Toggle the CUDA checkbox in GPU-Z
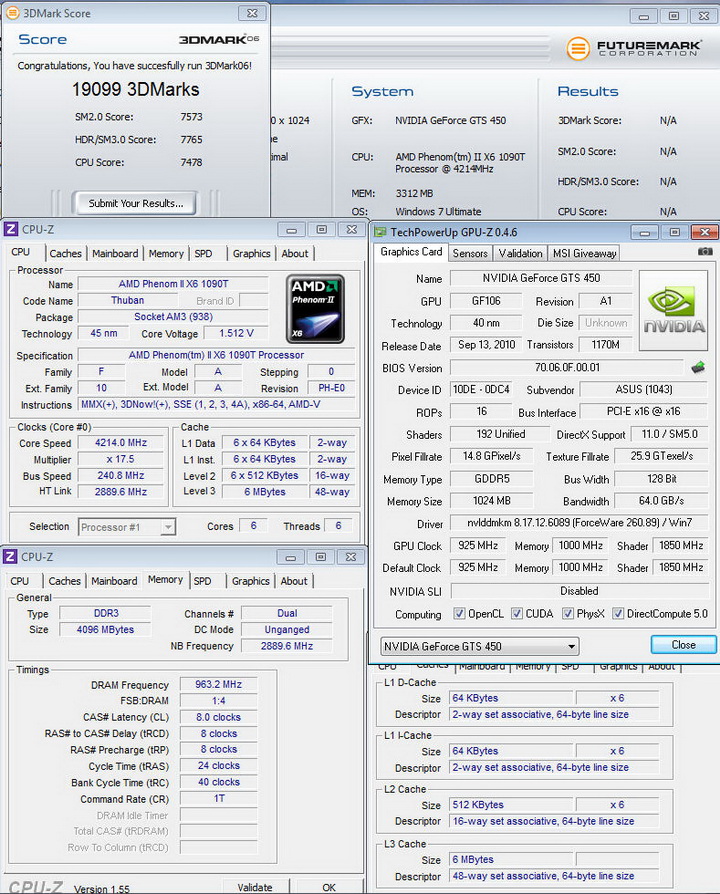Viewport: 720px width, 894px height. pos(516,613)
